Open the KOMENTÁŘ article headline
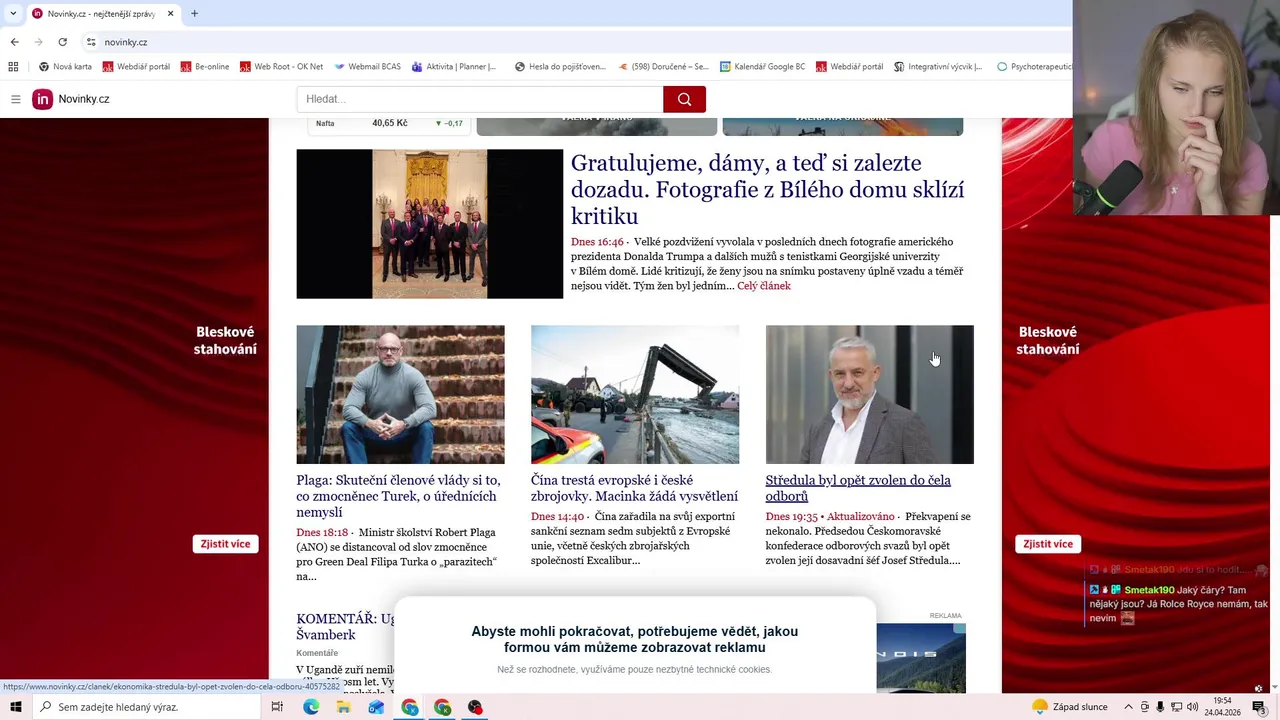The image size is (1280, 720). point(345,627)
